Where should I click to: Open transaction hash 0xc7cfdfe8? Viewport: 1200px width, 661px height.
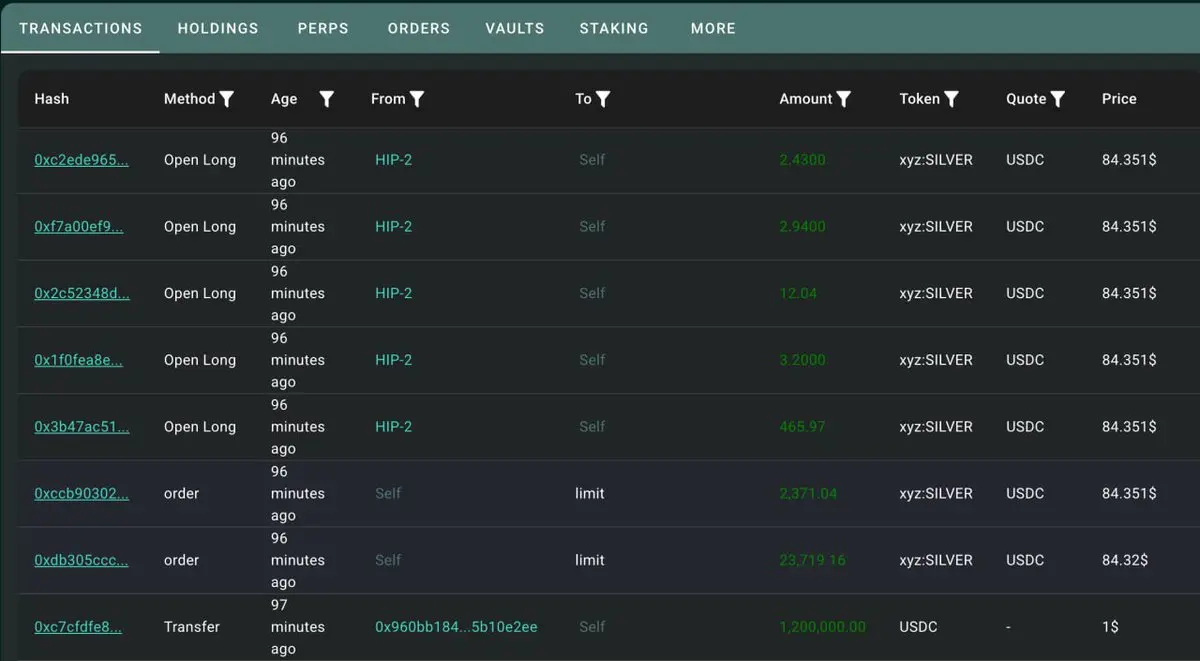pos(78,627)
